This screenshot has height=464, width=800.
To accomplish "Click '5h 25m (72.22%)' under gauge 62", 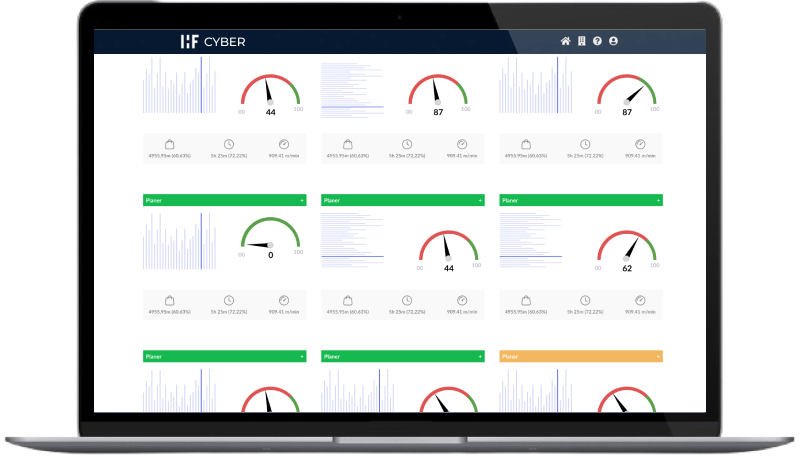I will point(585,312).
